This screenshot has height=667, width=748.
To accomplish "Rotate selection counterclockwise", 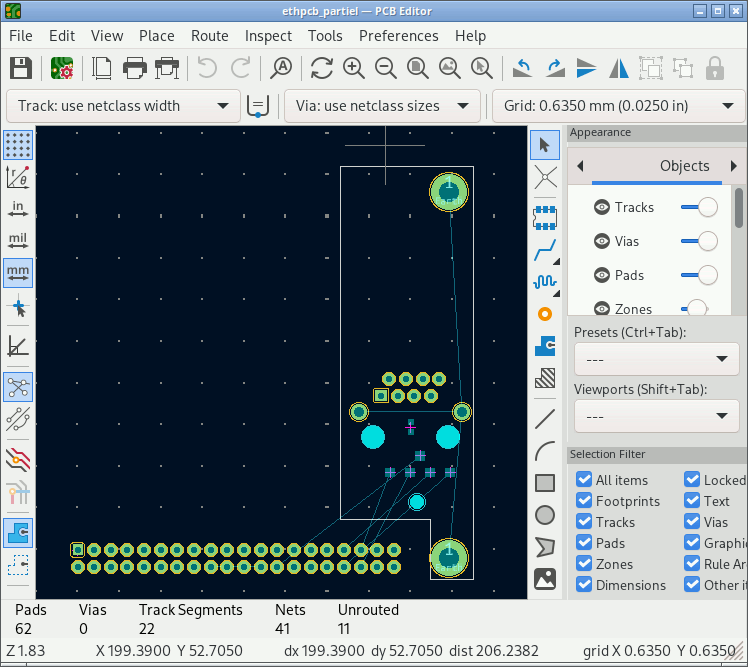I will coord(522,68).
